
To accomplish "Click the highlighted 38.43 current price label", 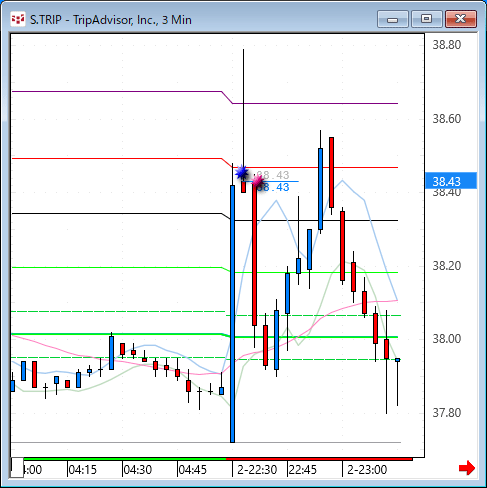I will point(451,181).
